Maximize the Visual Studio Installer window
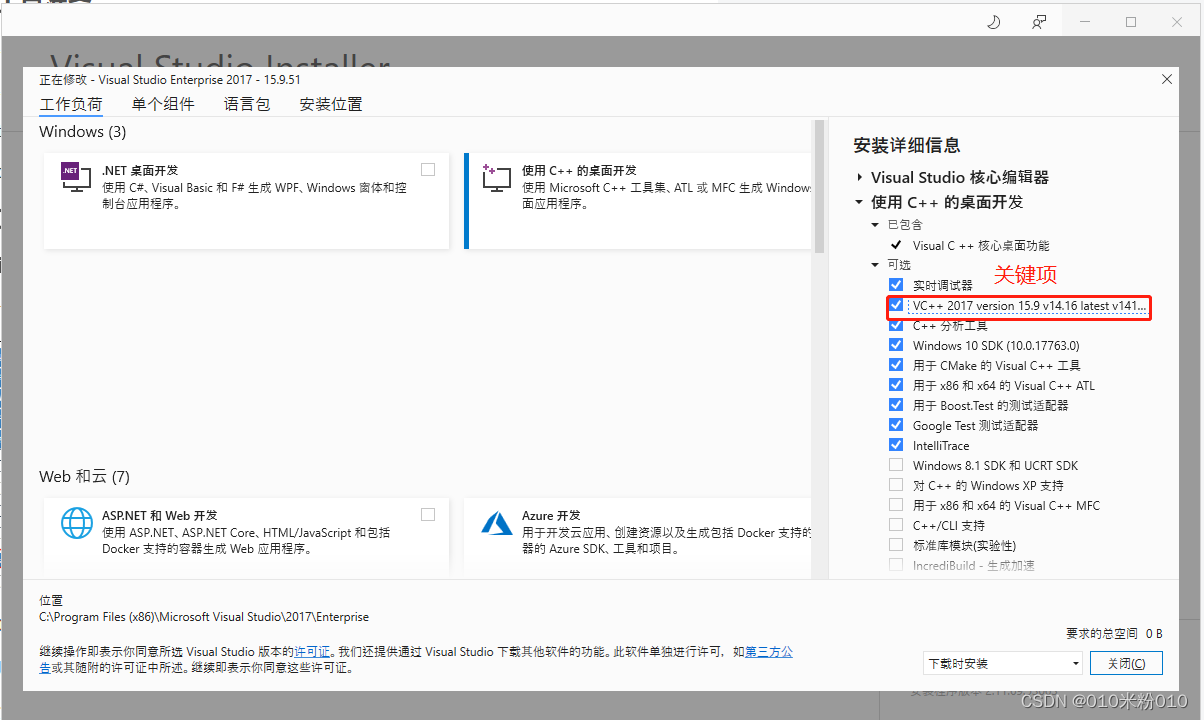 pyautogui.click(x=1131, y=22)
